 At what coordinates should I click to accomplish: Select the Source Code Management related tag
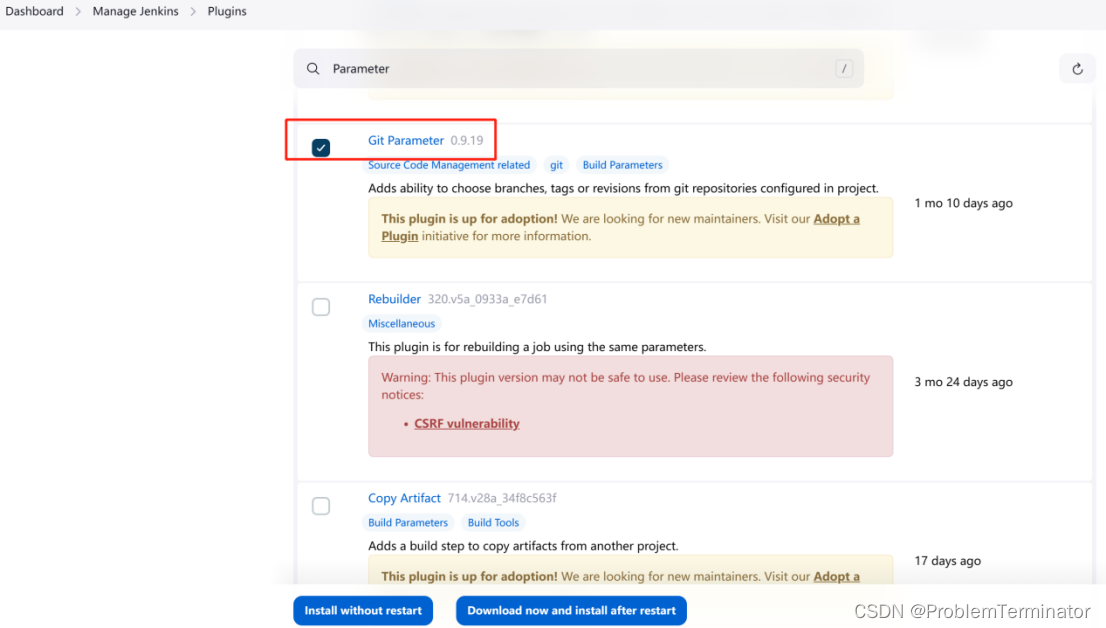449,165
